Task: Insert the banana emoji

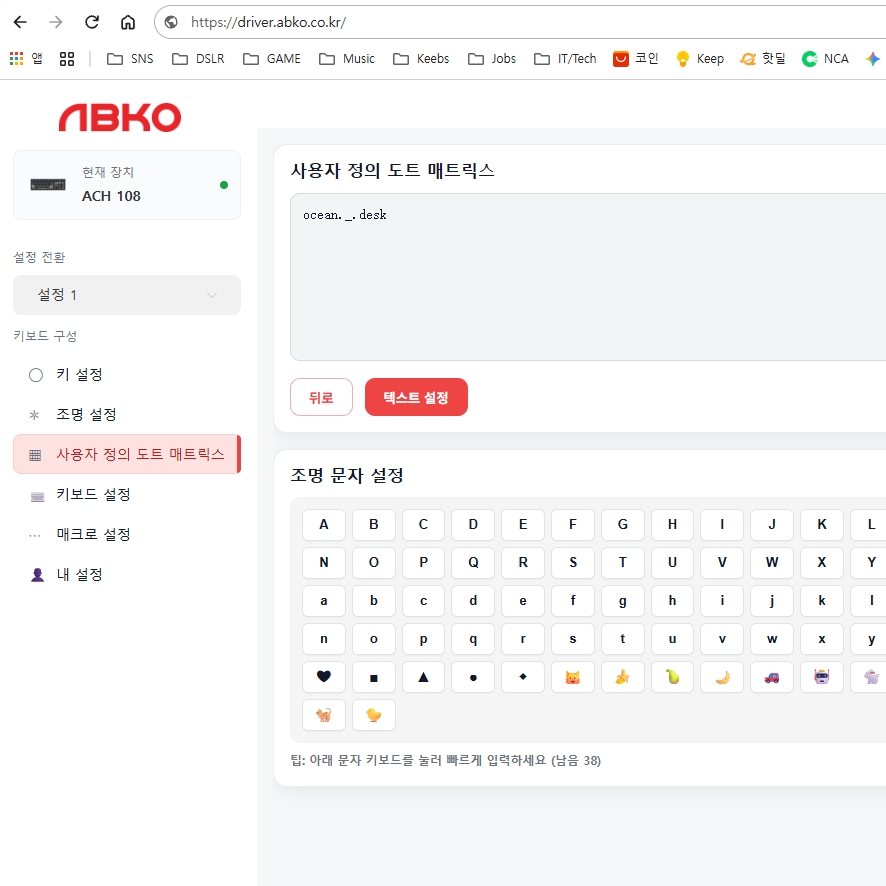Action: [x=622, y=676]
